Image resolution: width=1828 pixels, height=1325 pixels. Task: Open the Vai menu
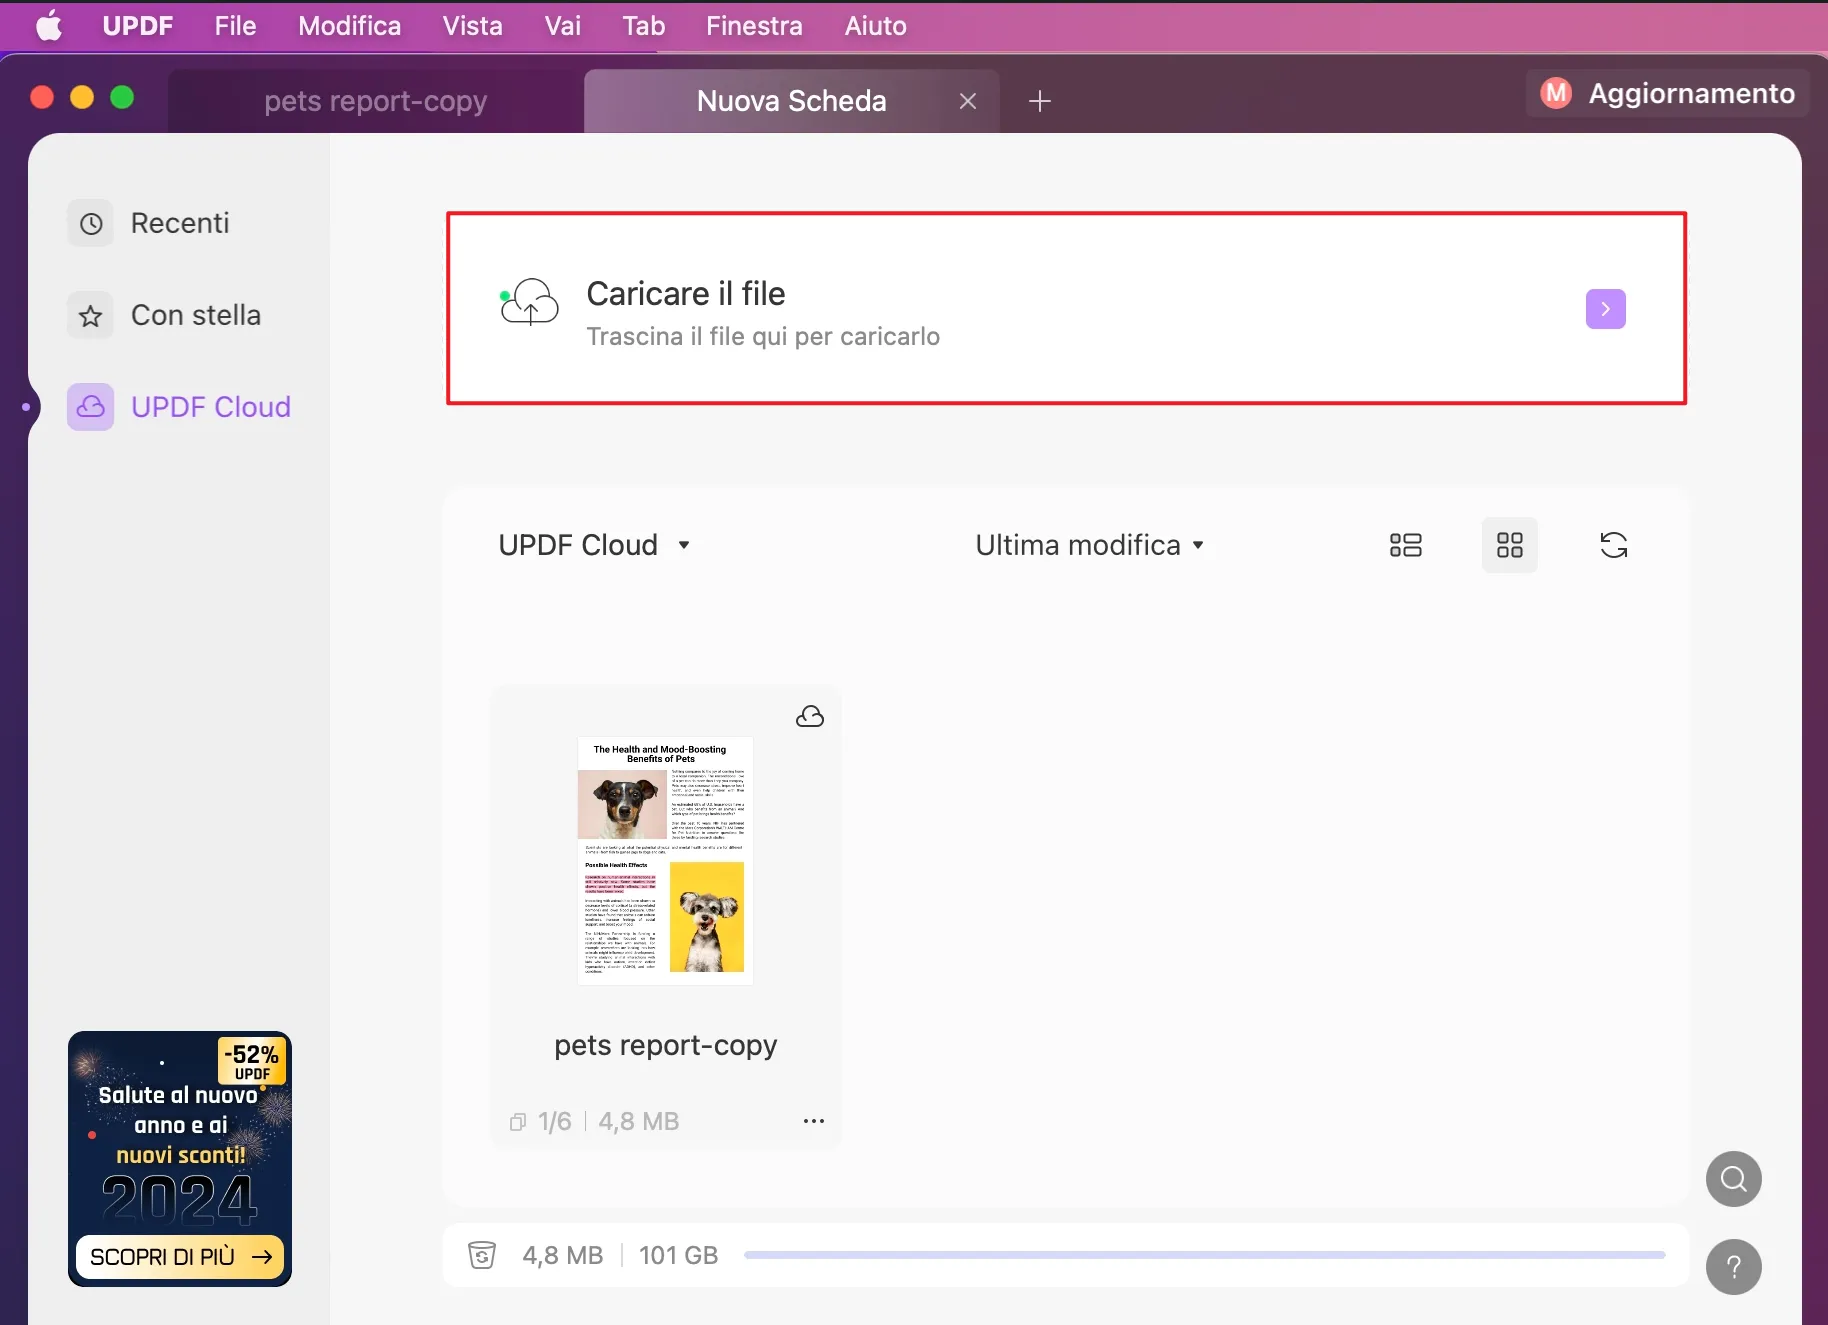click(x=563, y=26)
